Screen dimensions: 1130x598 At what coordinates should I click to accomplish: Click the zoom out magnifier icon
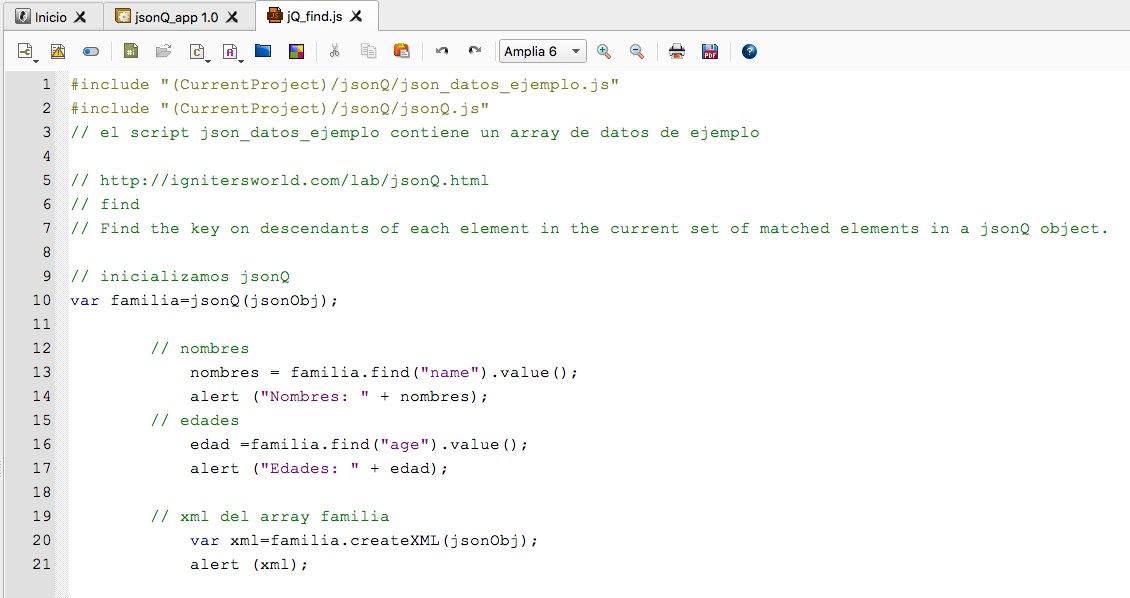(636, 51)
